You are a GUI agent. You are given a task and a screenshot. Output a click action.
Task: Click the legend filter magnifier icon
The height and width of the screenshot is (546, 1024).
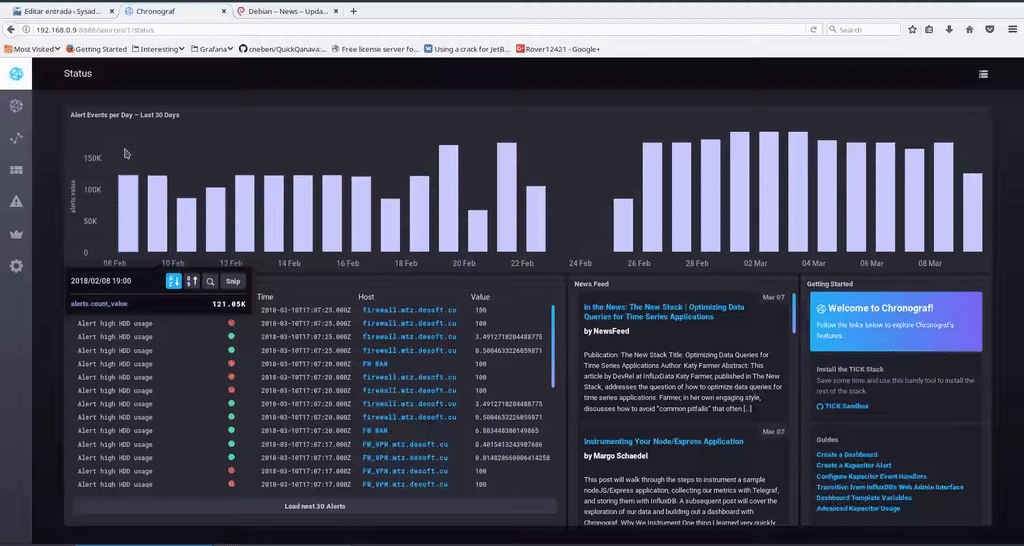pyautogui.click(x=210, y=281)
